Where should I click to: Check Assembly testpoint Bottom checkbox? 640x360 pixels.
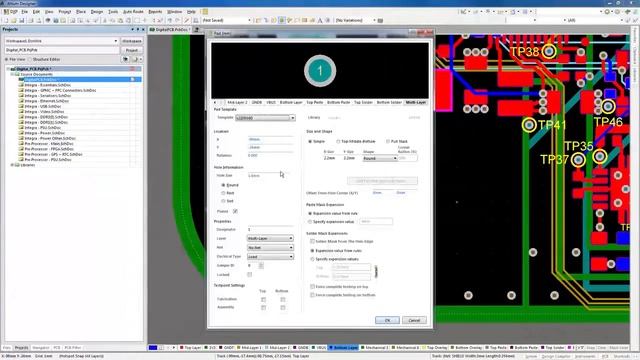282,307
